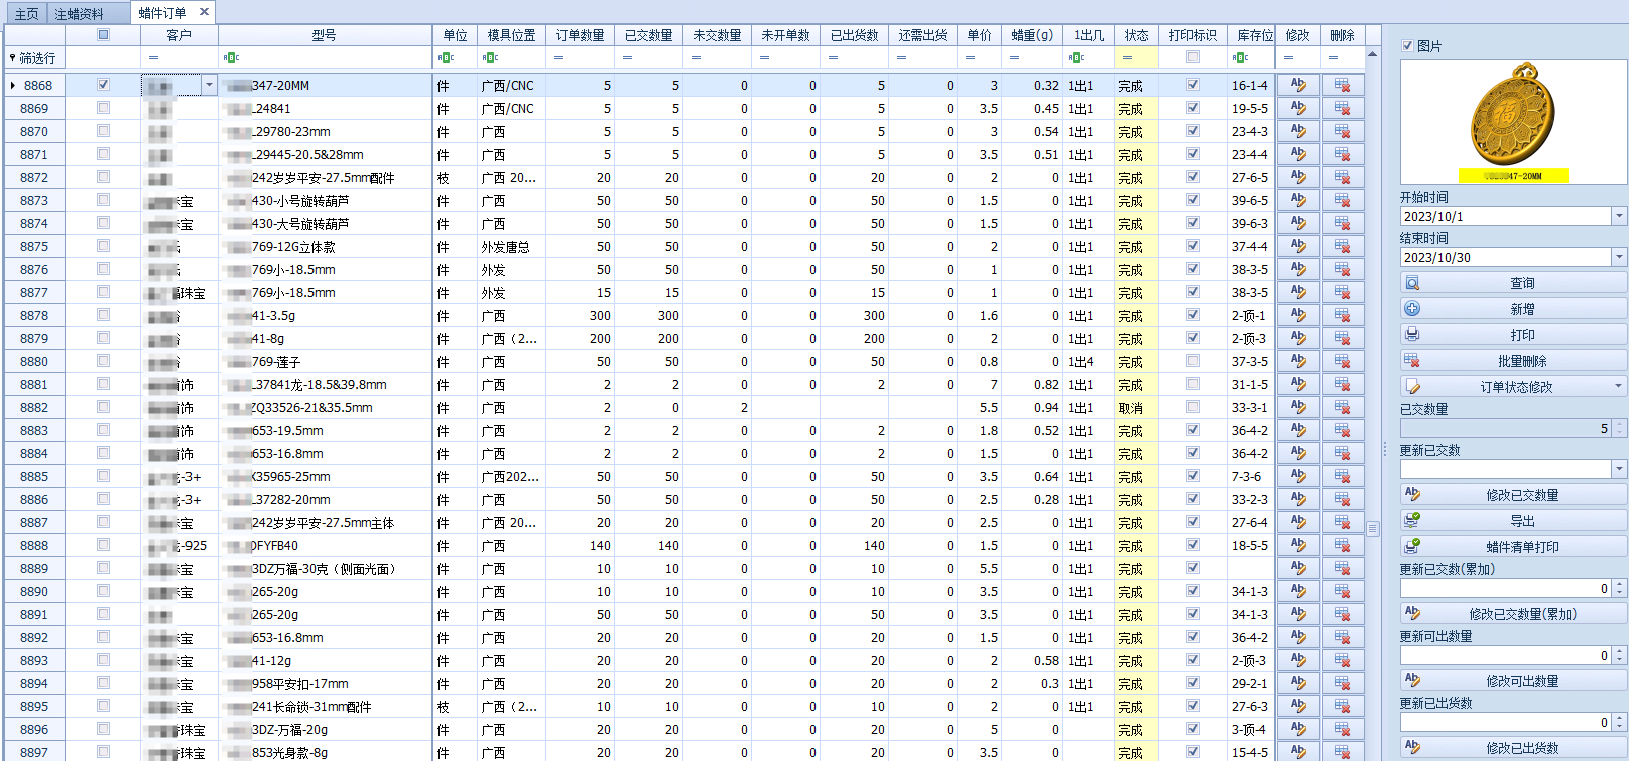Click the 蜡件清单打印 button
The image size is (1629, 761).
[1513, 547]
